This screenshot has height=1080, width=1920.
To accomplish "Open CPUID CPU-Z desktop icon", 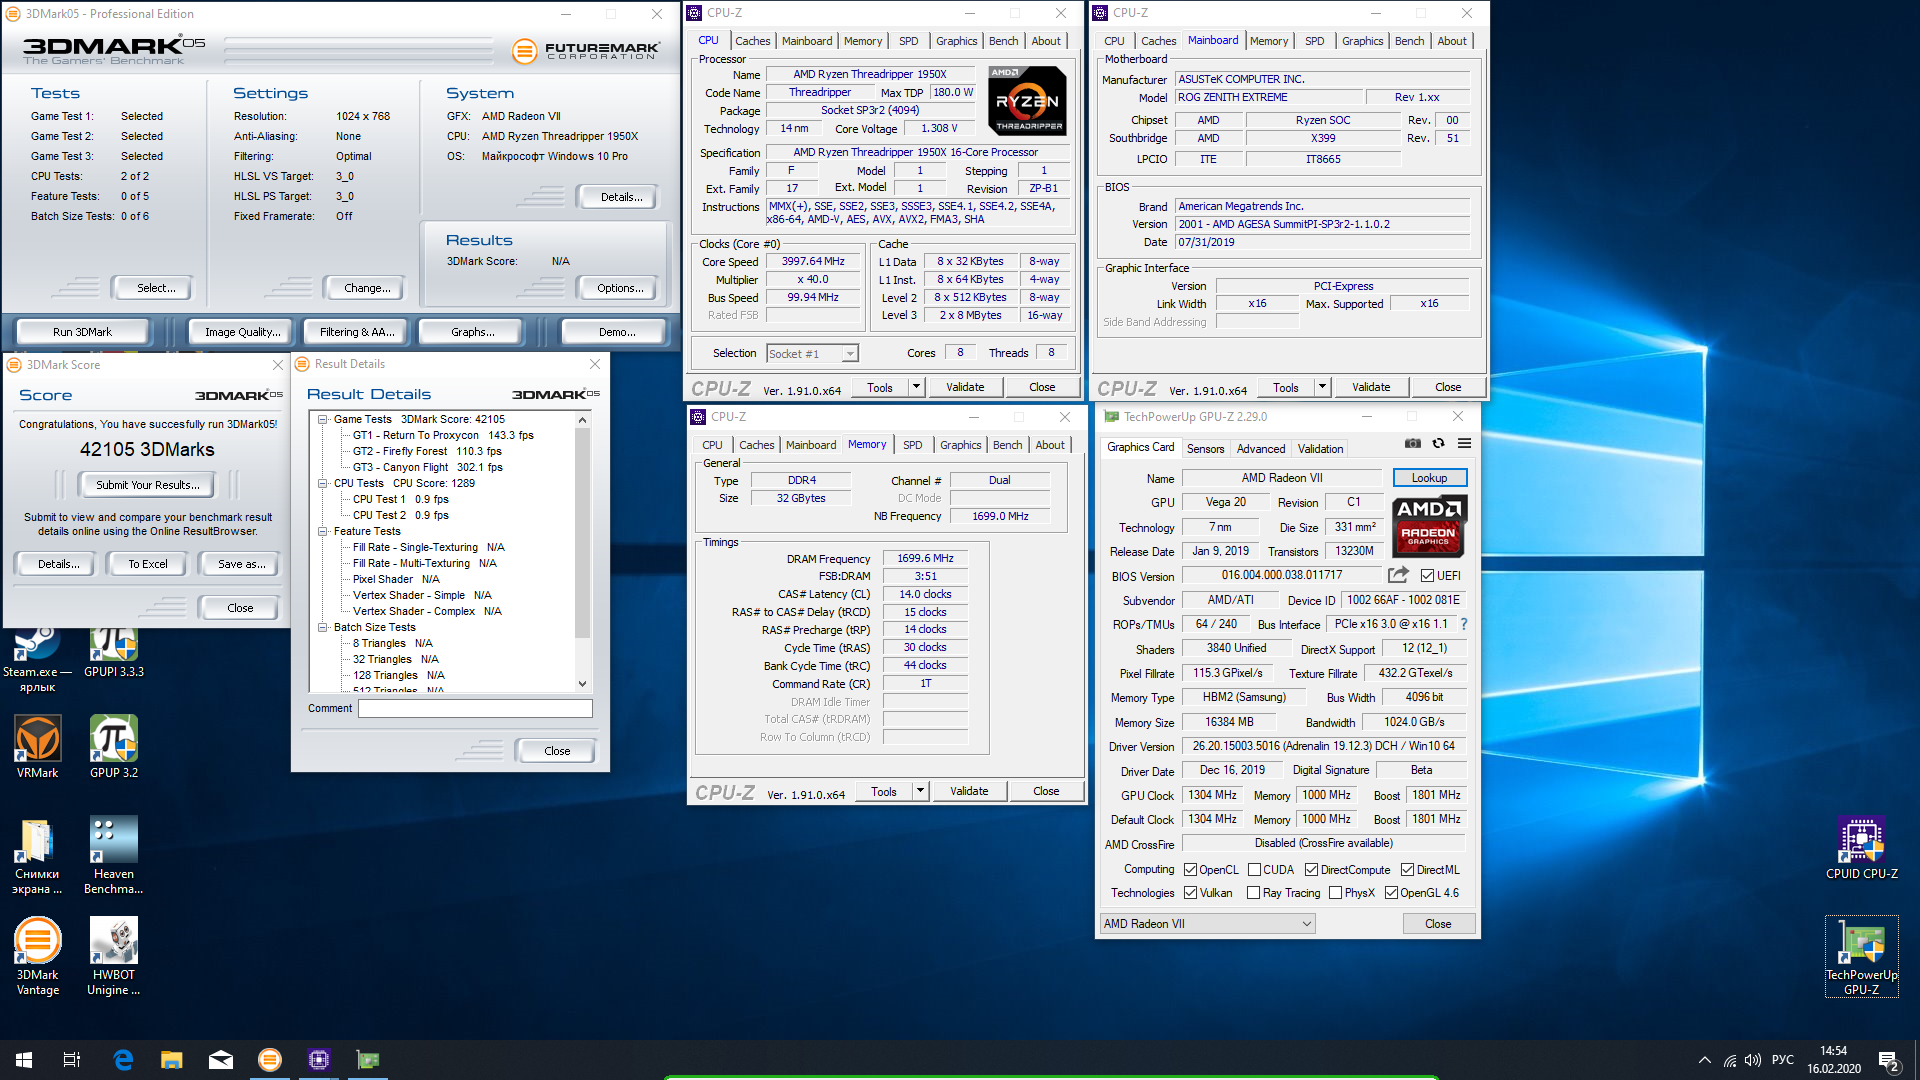I will point(1861,849).
